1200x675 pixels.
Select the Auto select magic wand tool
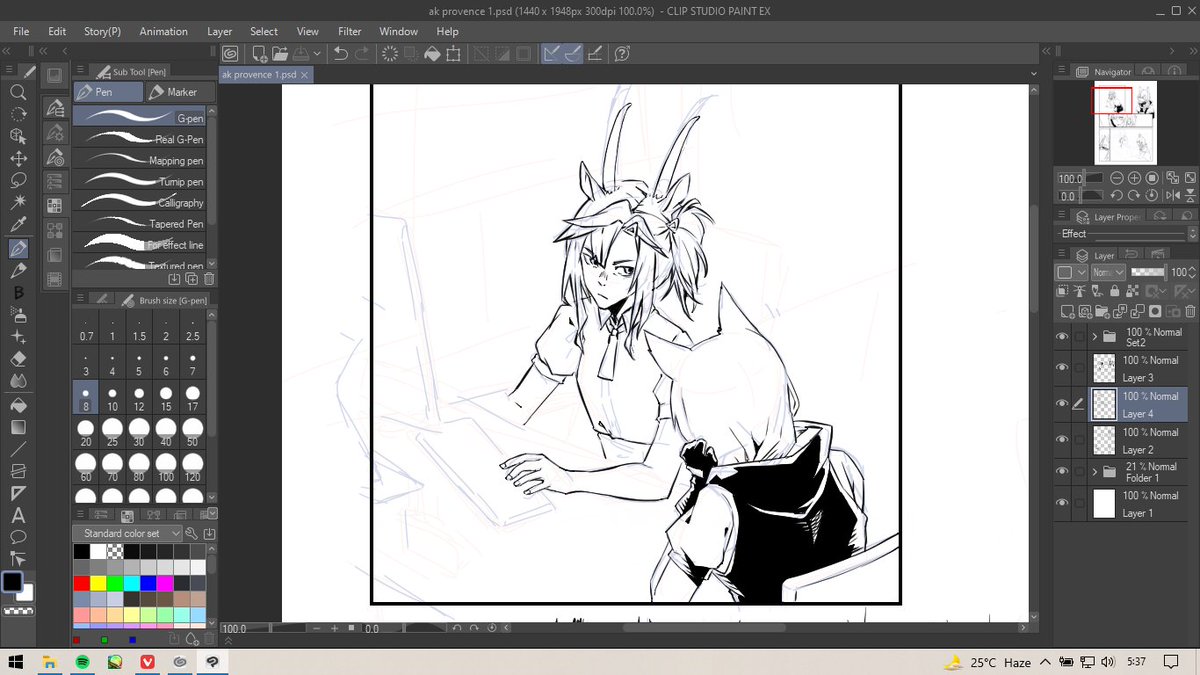point(18,203)
